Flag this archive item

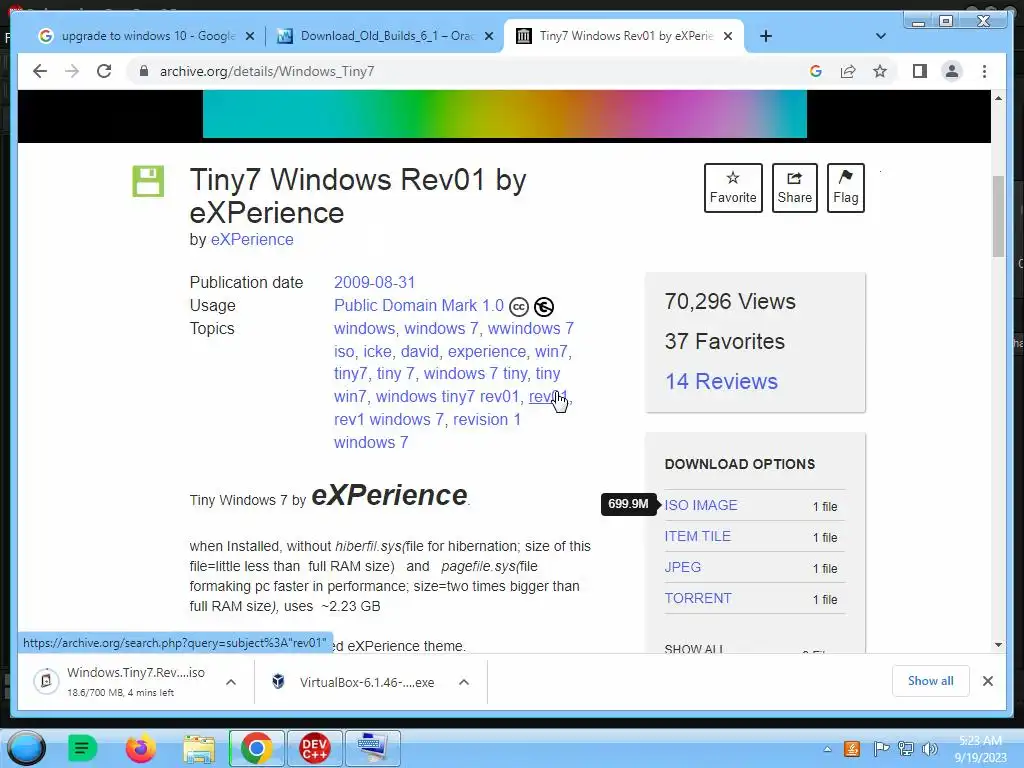(845, 187)
